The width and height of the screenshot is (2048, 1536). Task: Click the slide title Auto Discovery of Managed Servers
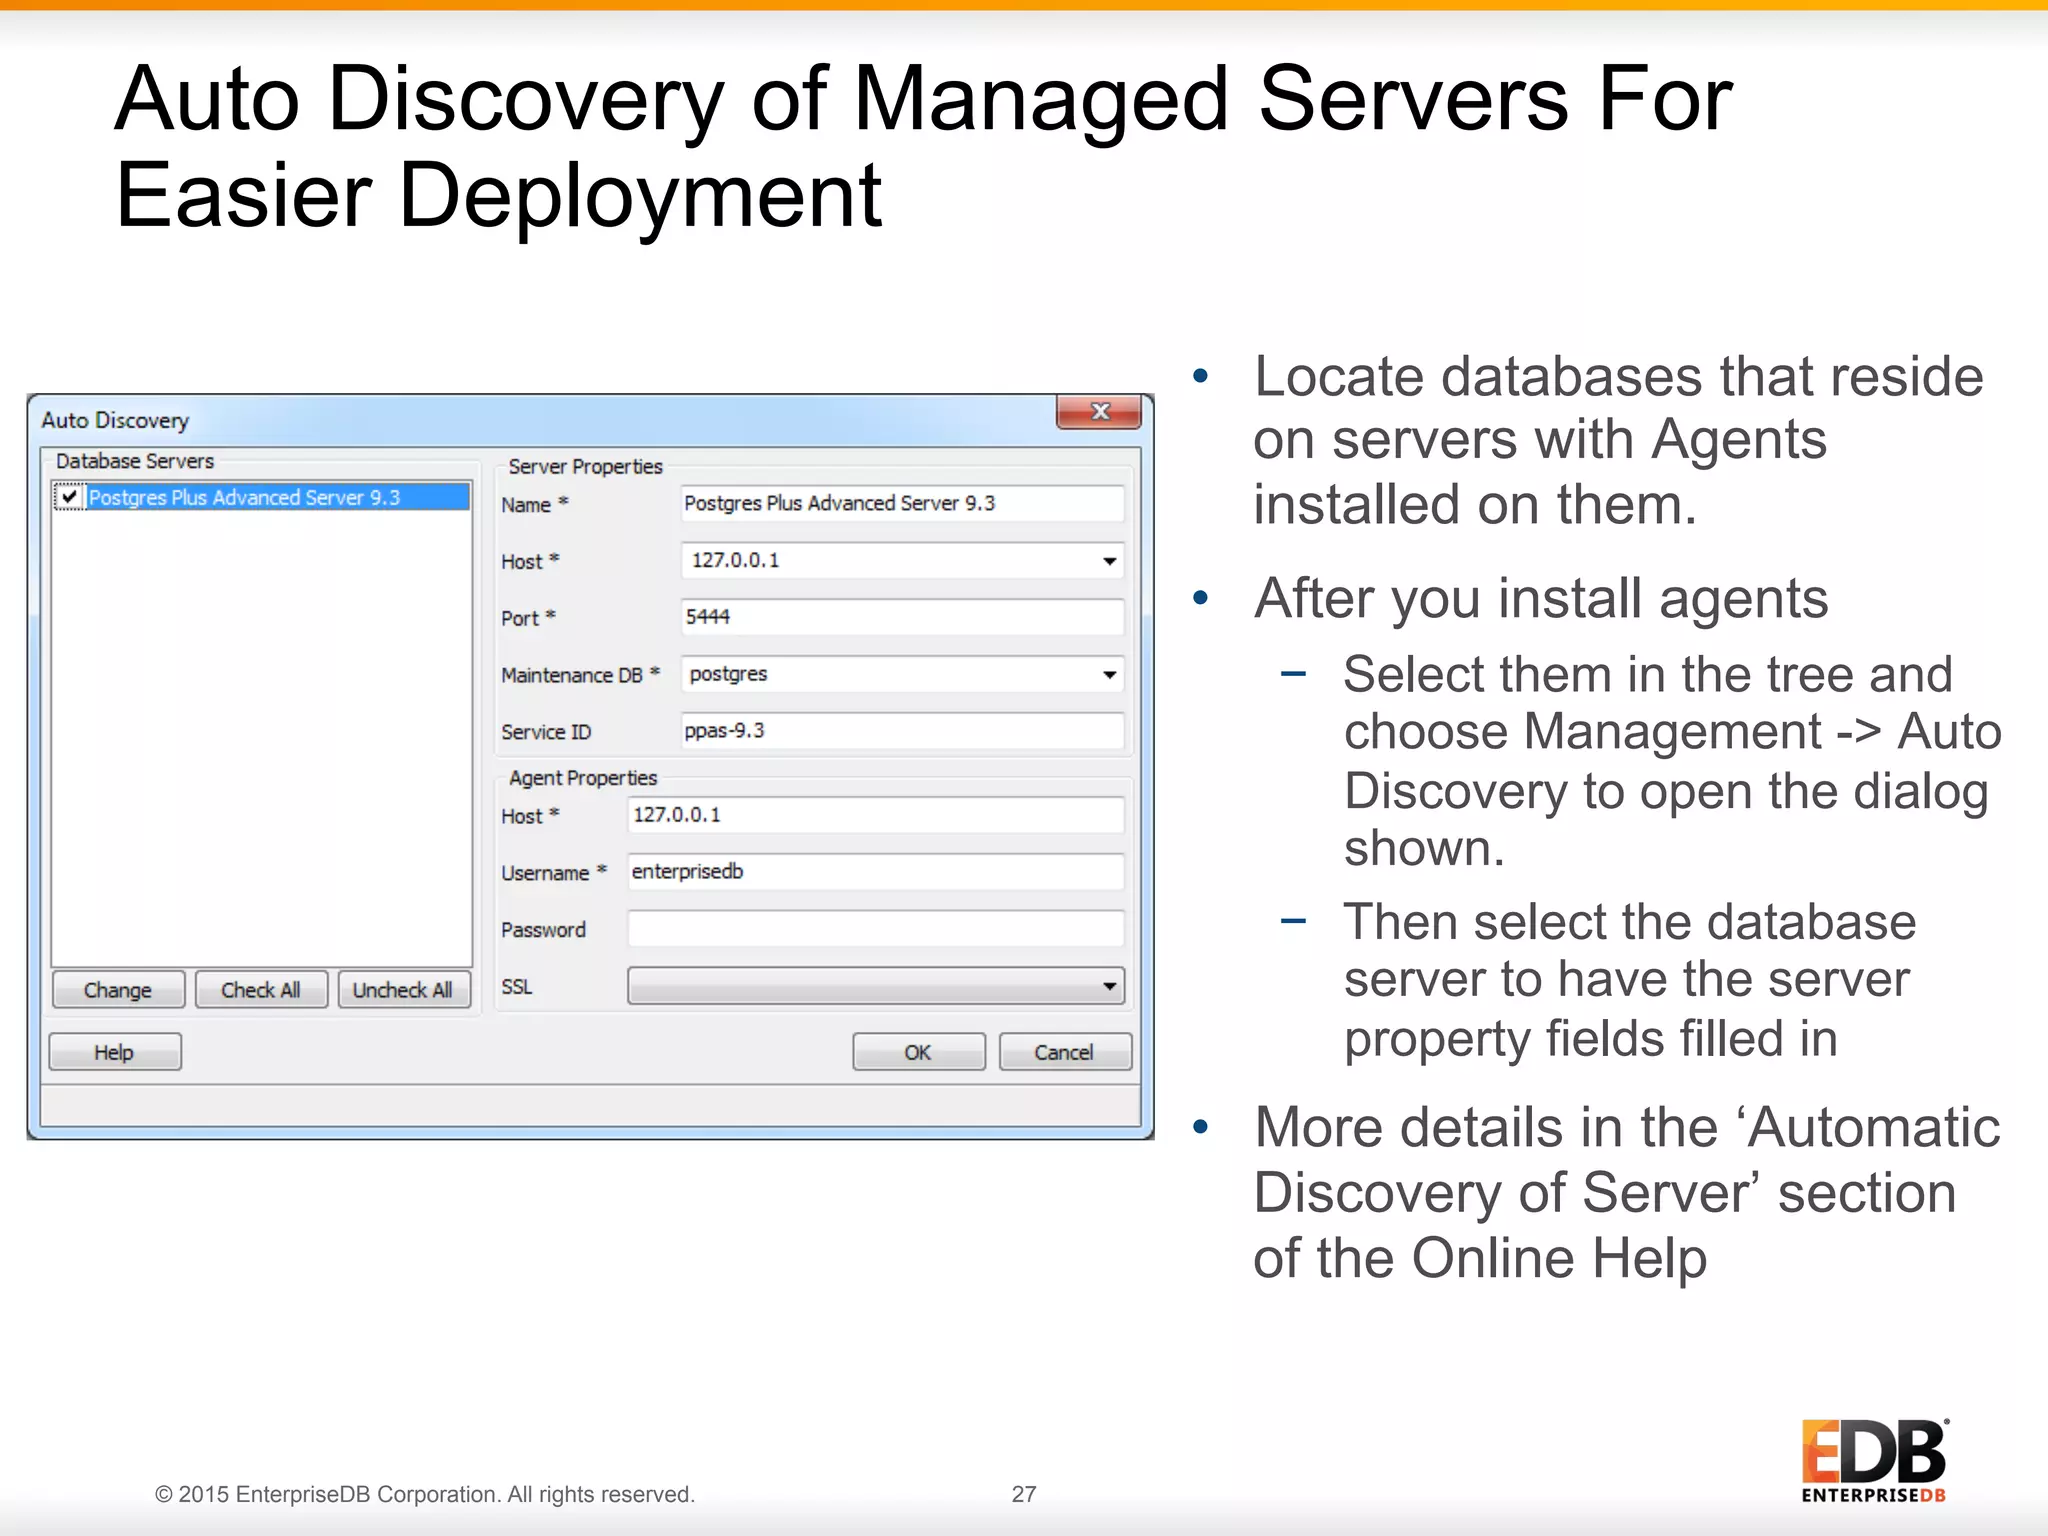[x=923, y=147]
